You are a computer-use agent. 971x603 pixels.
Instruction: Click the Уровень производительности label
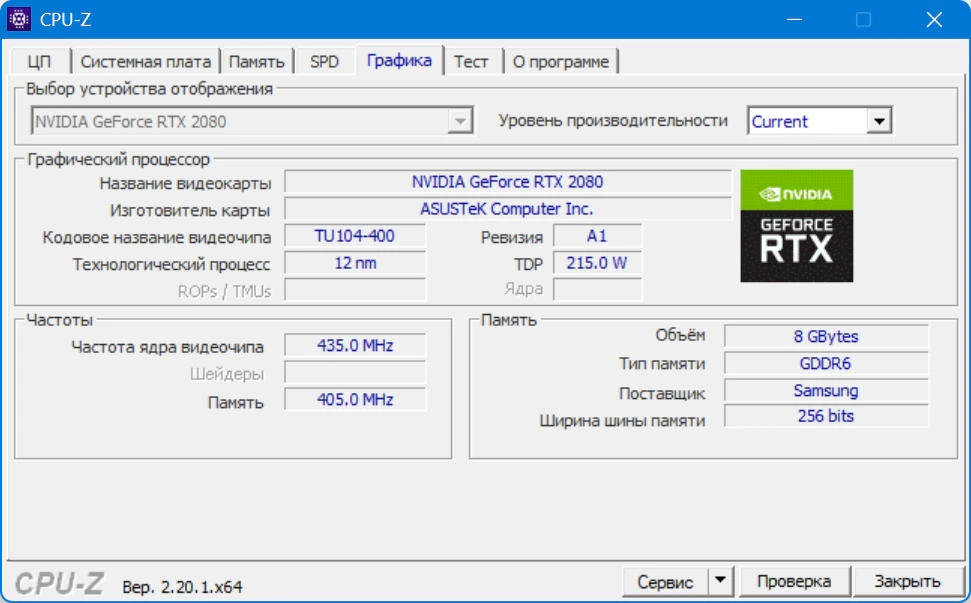click(613, 121)
